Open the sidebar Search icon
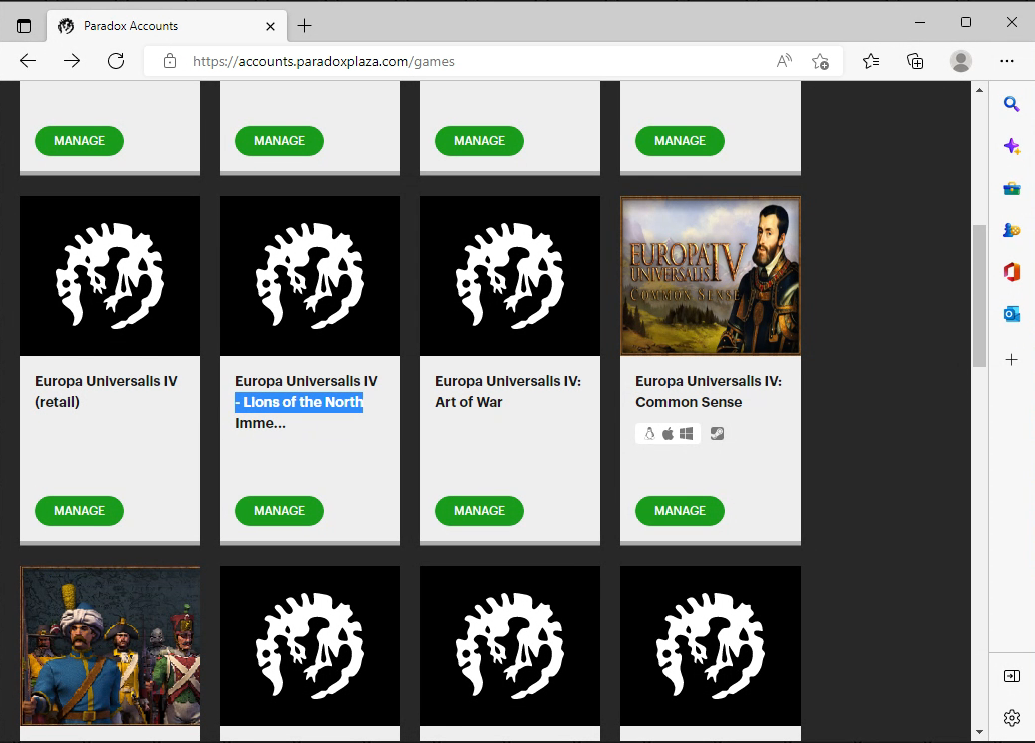The height and width of the screenshot is (743, 1035). [1011, 104]
